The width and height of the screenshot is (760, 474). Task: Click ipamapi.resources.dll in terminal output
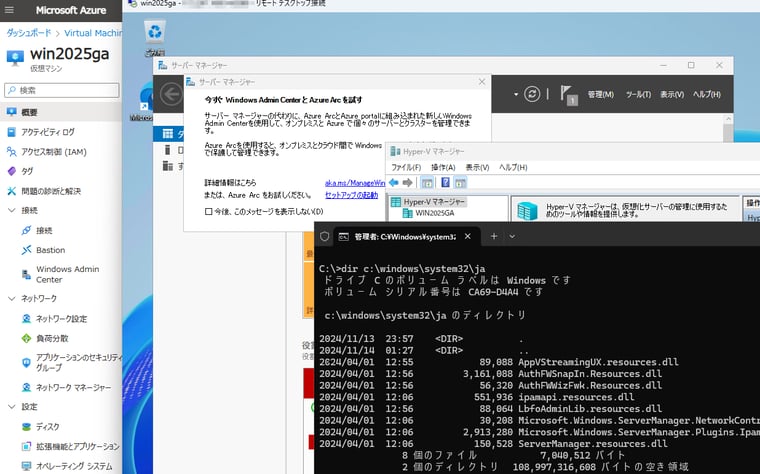click(x=576, y=397)
